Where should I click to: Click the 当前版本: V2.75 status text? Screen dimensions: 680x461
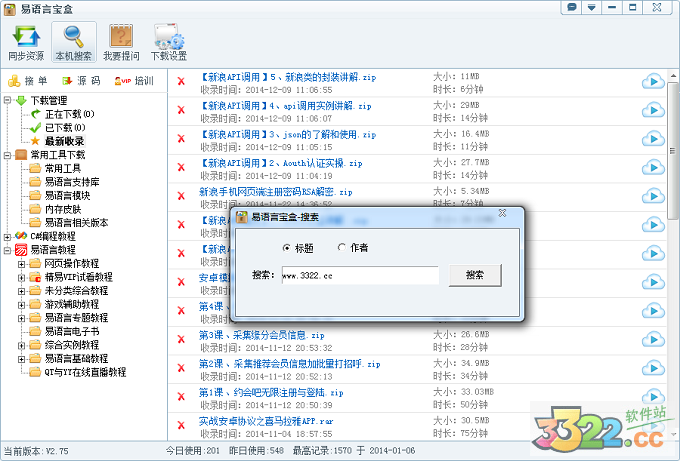pyautogui.click(x=36, y=451)
